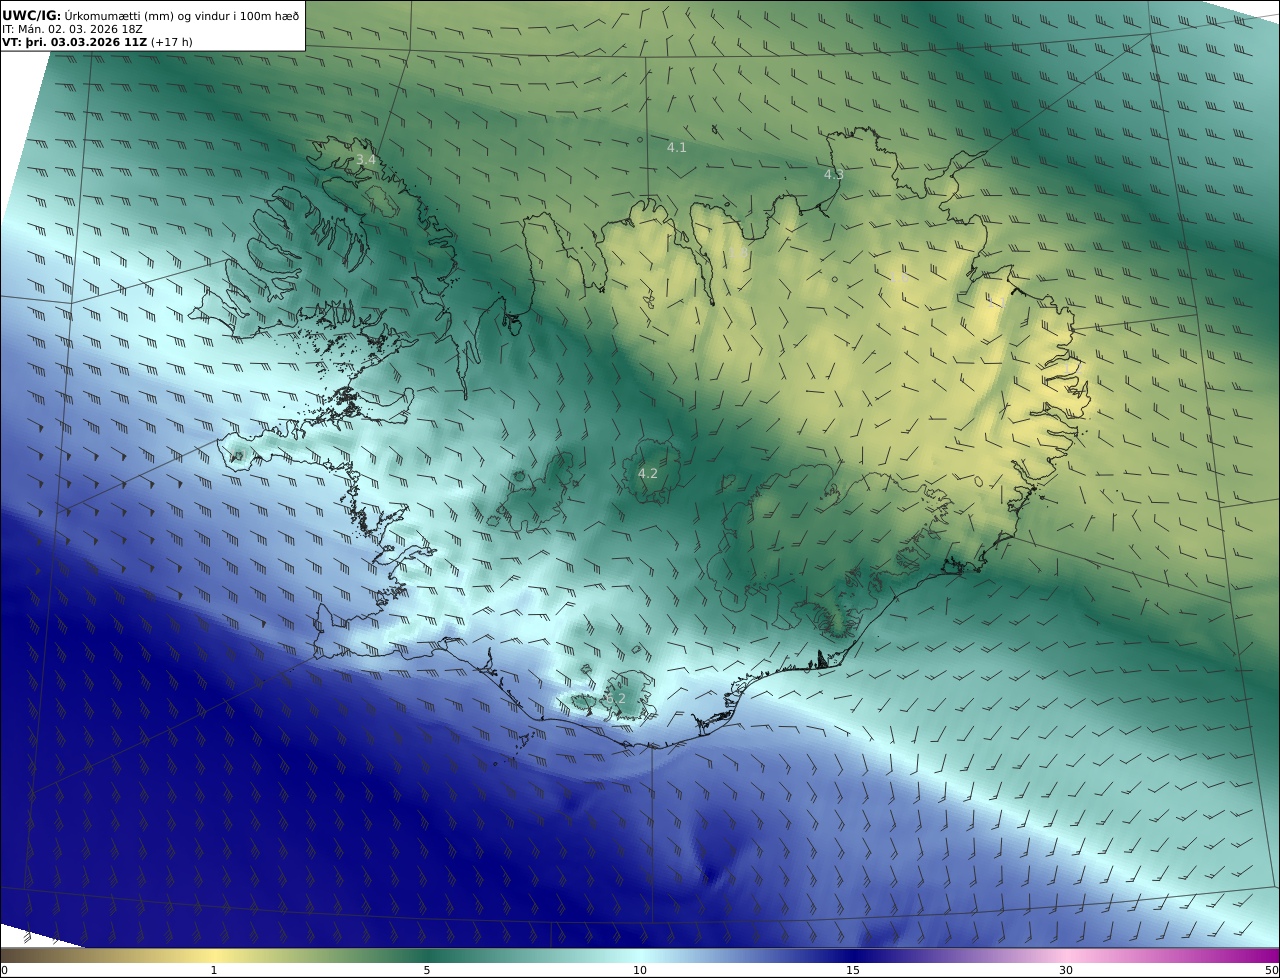Click the 6.2 value label on the southern glacier

(615, 698)
